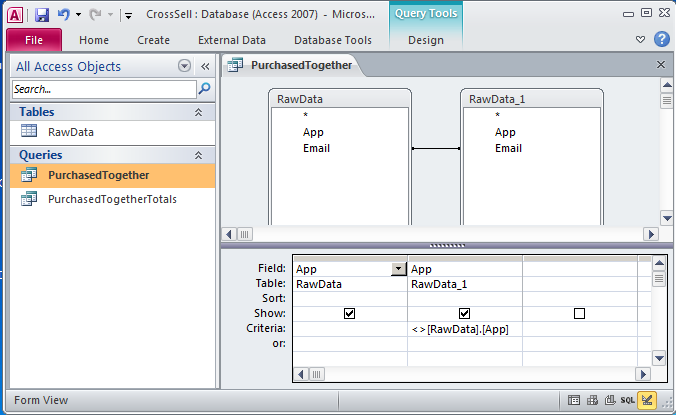Screen dimensions: 676x415
Task: Open the PurchasedTogetherTotals query
Action: tap(112, 199)
